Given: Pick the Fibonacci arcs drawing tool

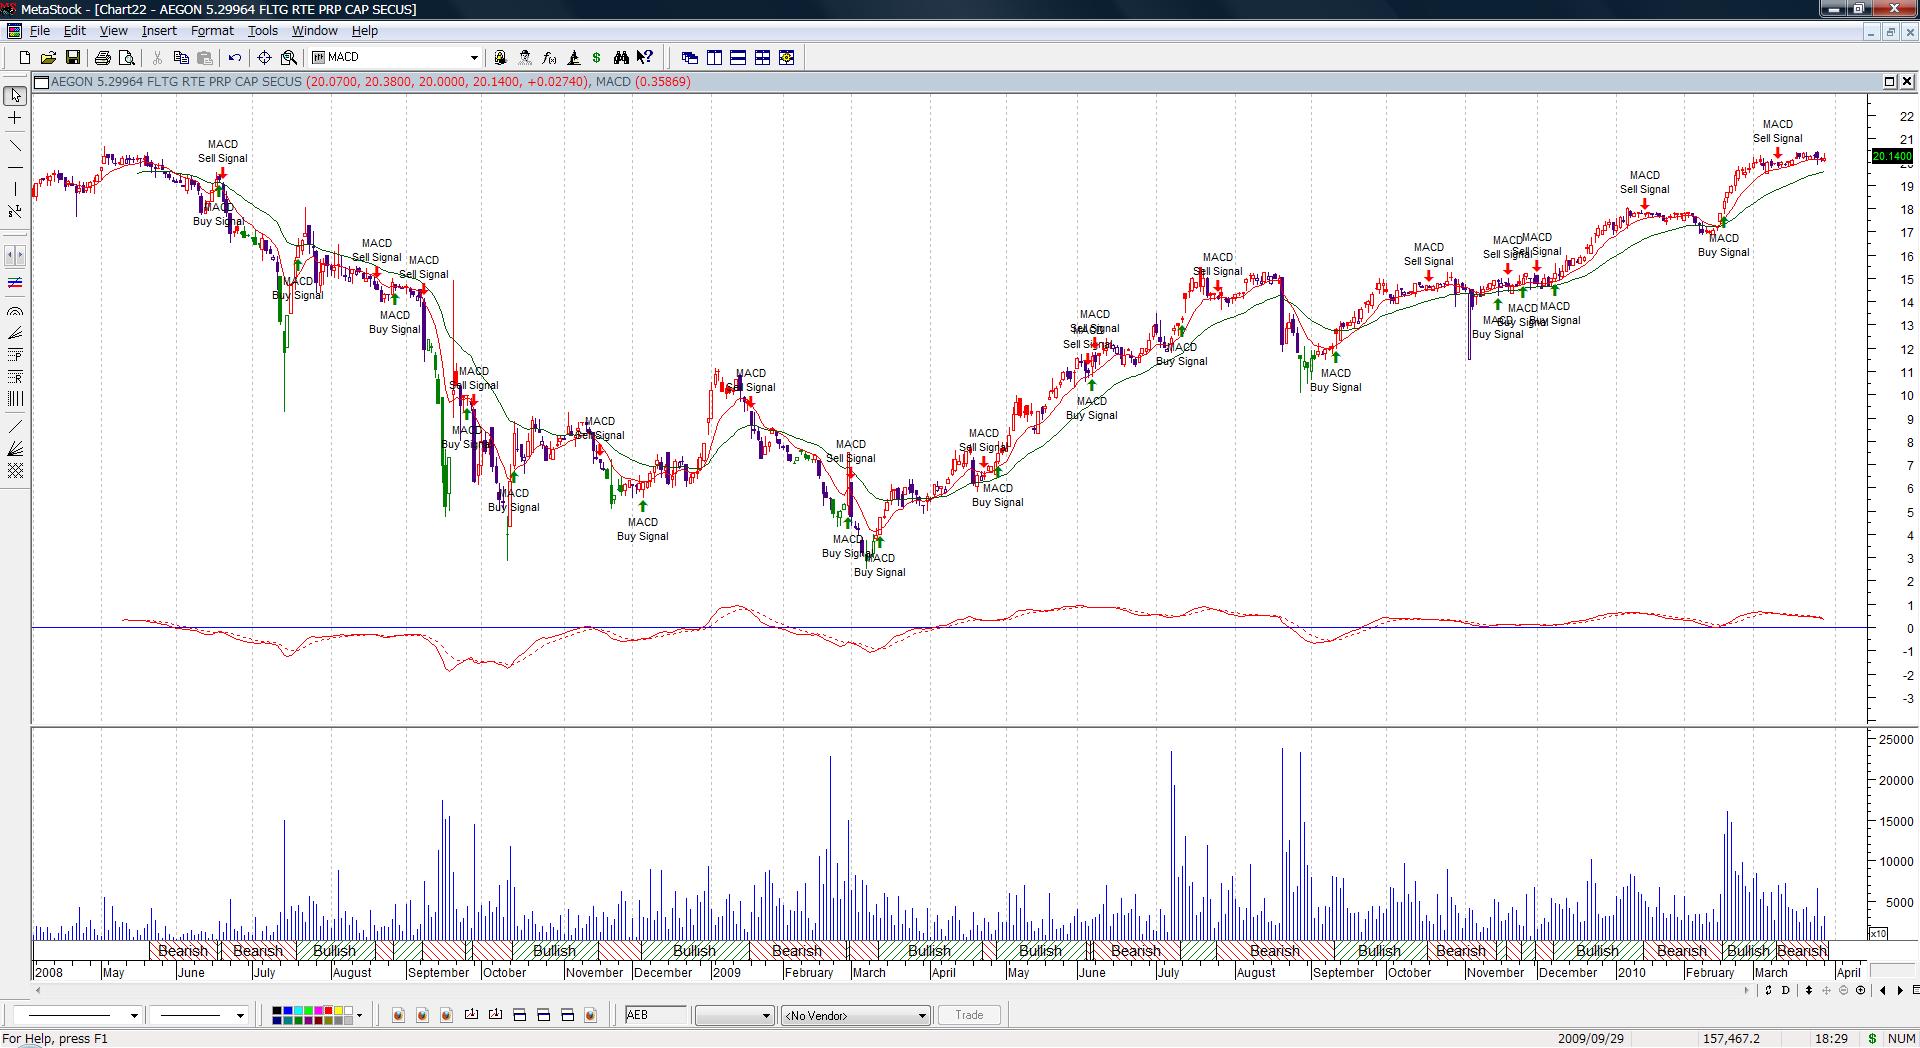Looking at the screenshot, I should click(15, 311).
